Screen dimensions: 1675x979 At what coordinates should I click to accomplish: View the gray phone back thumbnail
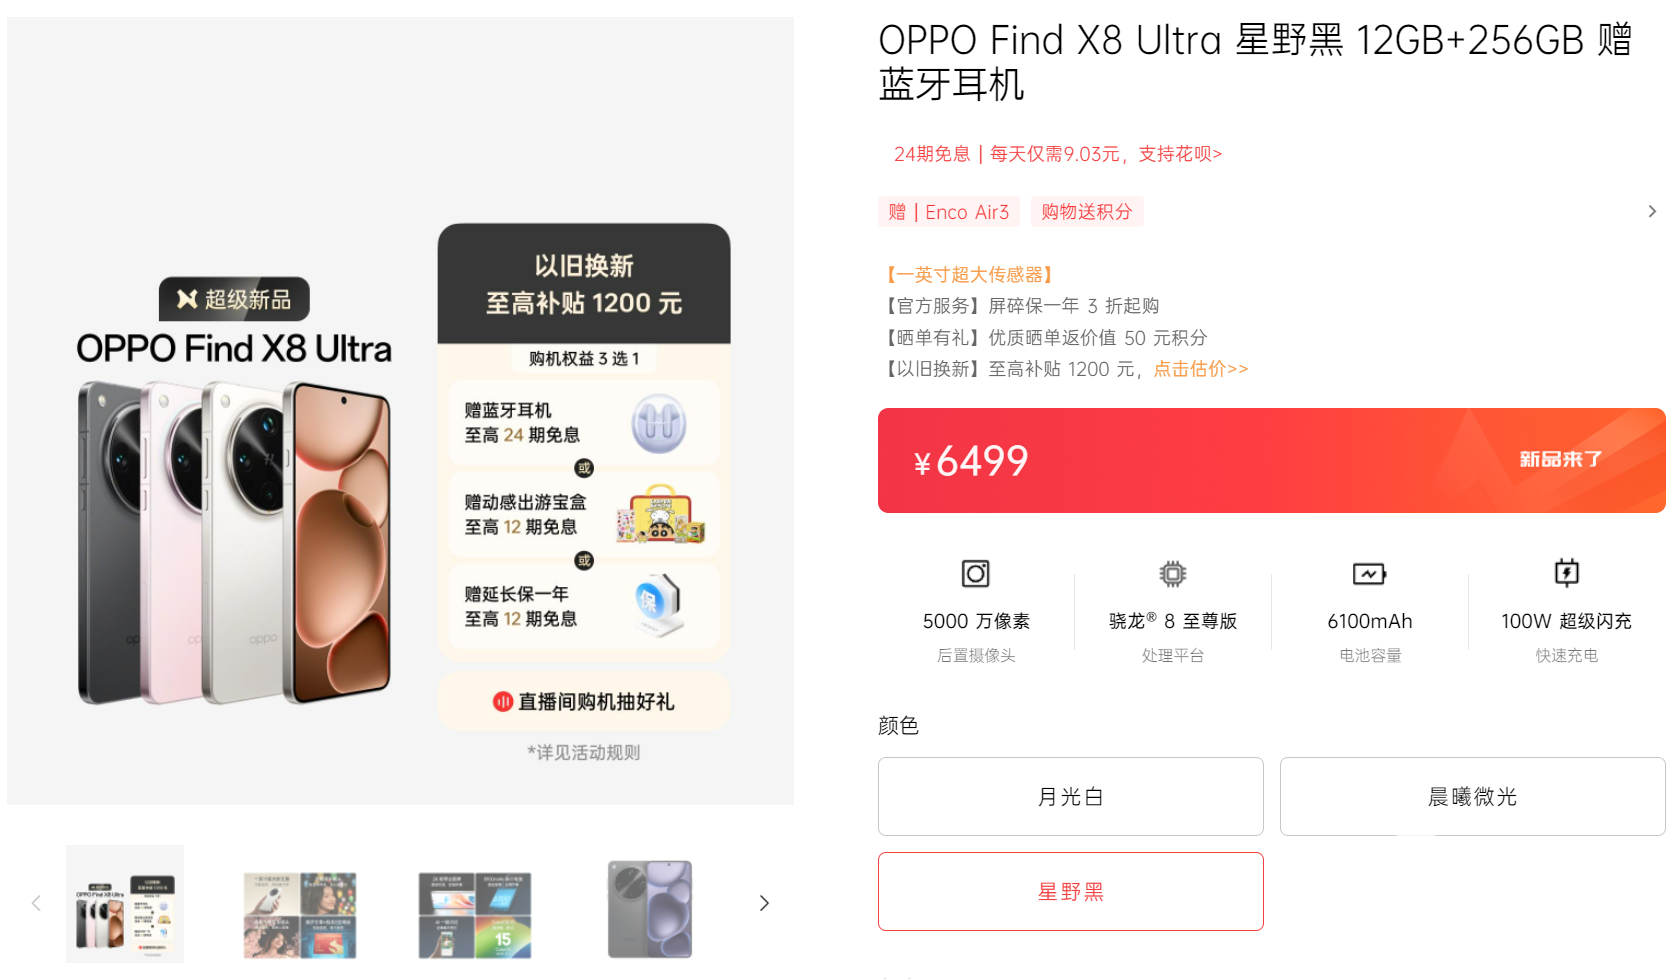(650, 909)
